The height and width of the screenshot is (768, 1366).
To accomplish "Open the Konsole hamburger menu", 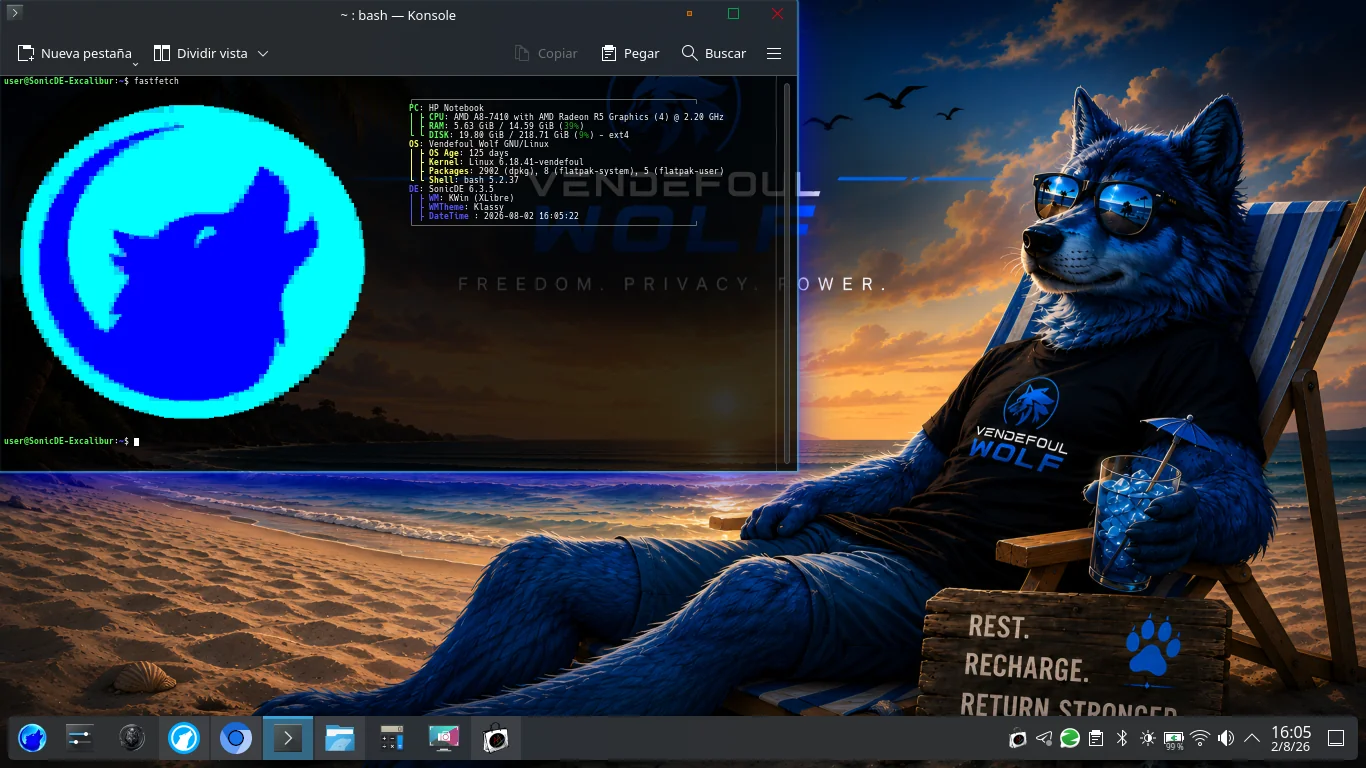I will tap(774, 53).
